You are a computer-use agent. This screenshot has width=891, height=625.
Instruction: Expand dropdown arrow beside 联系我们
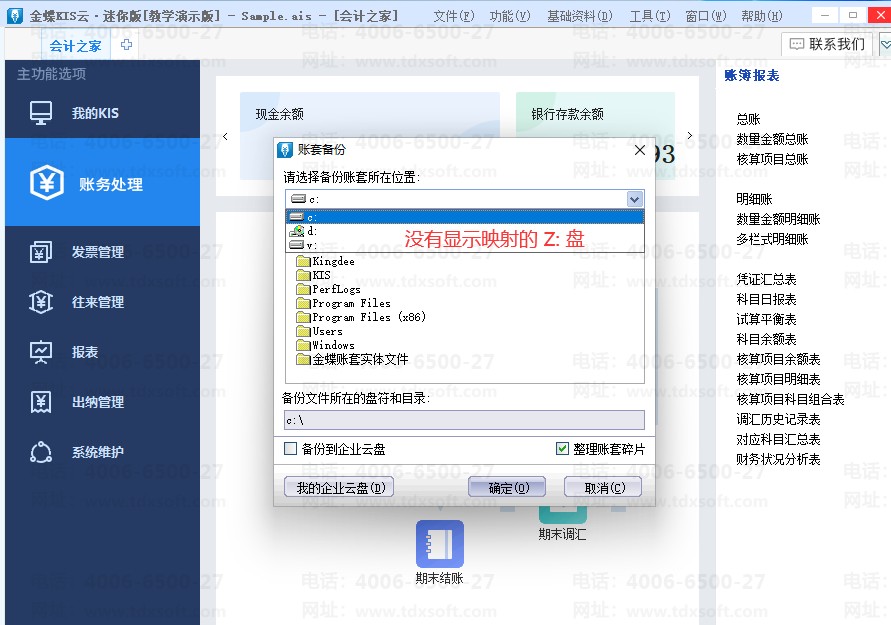885,44
